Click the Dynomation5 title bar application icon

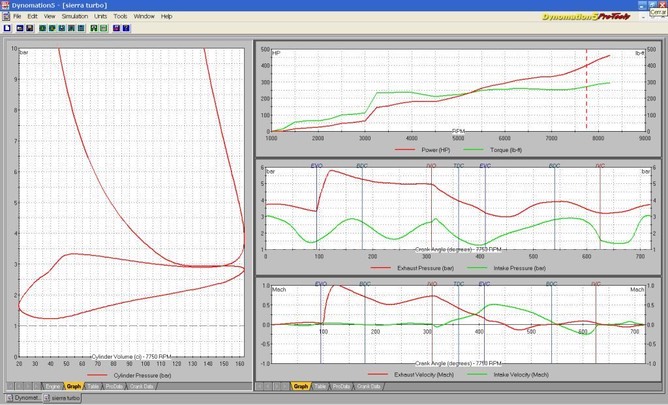click(5, 5)
